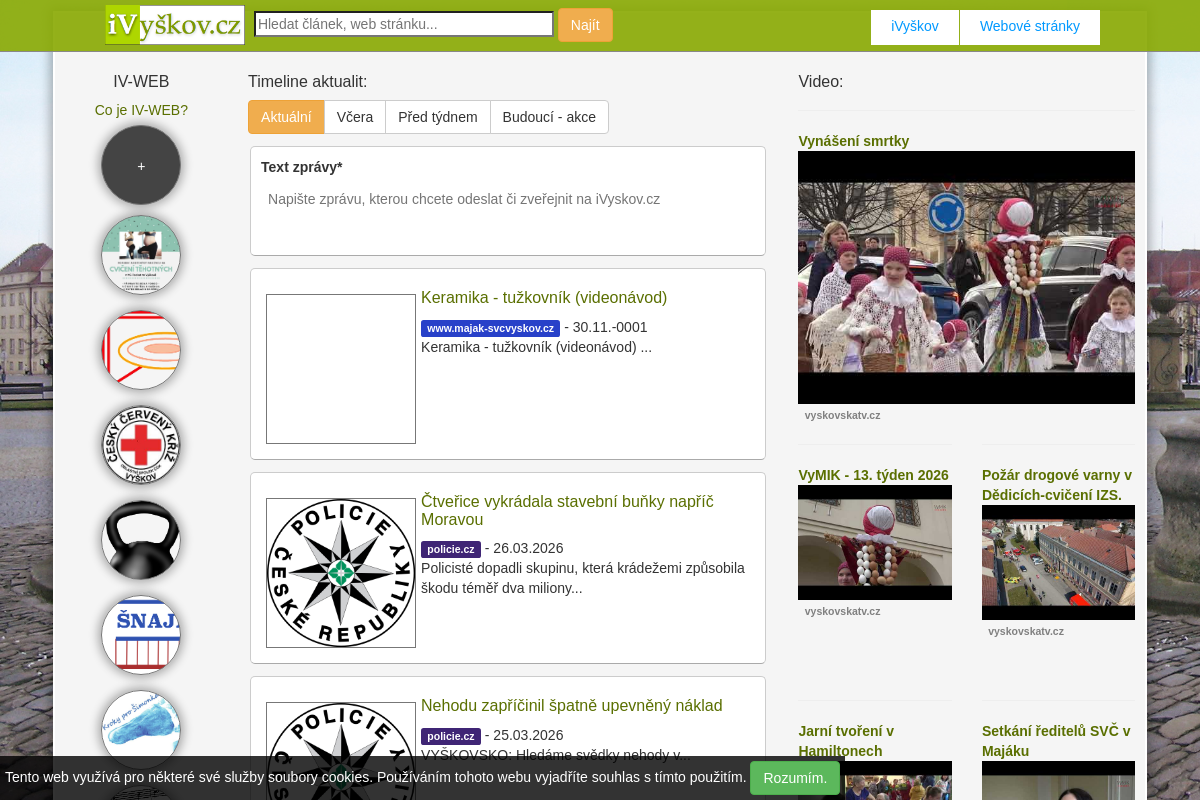Open the iVyškov.cz logo home link
The width and height of the screenshot is (1200, 800).
(x=175, y=25)
